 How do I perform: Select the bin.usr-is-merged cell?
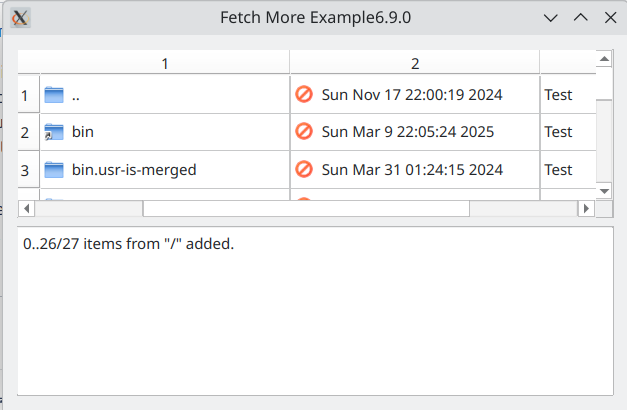coord(165,170)
